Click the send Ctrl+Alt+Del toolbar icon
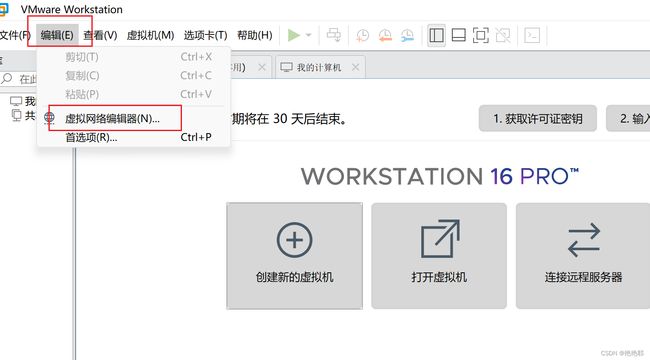Viewport: 650px width, 360px height. (334, 35)
